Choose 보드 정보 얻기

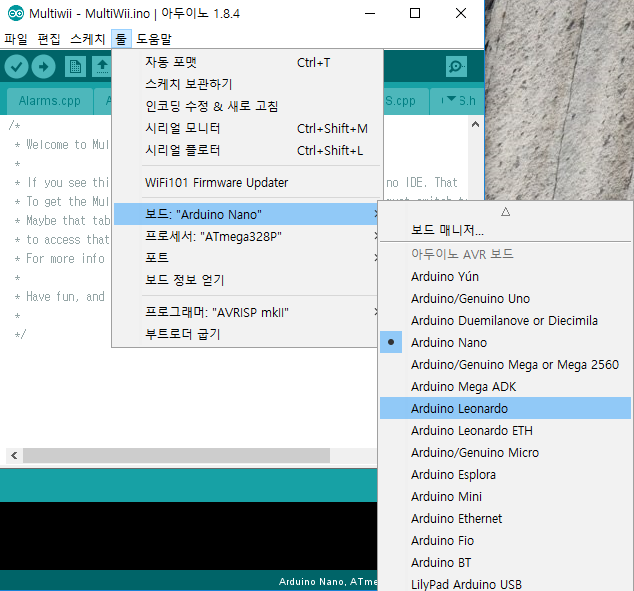pos(247,280)
